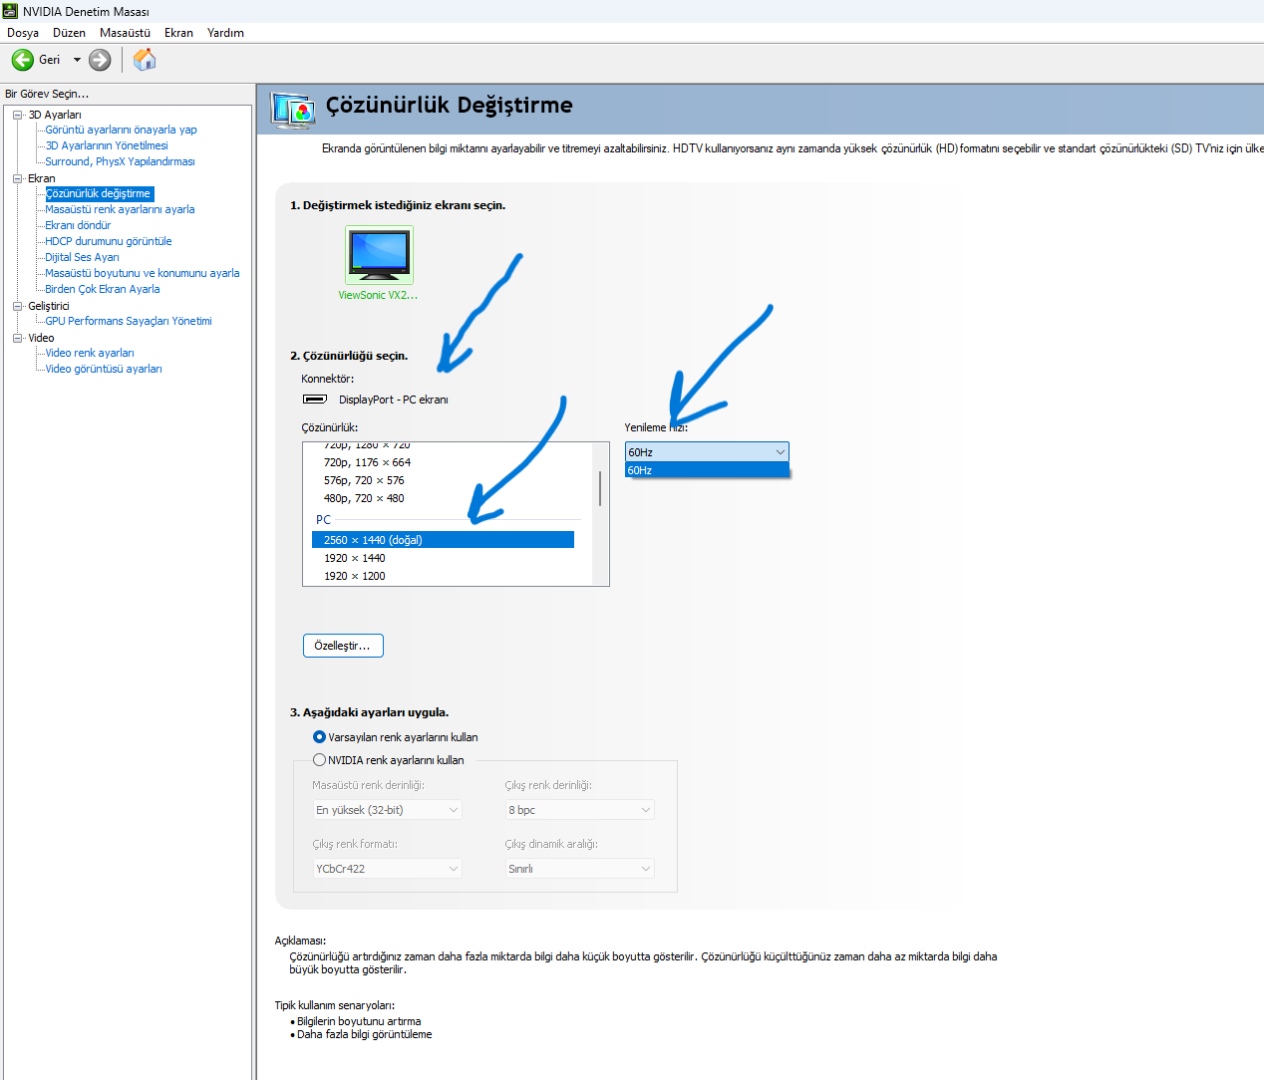This screenshot has height=1080, width=1264.
Task: Open Video görüntüsü ayarları
Action: (104, 370)
